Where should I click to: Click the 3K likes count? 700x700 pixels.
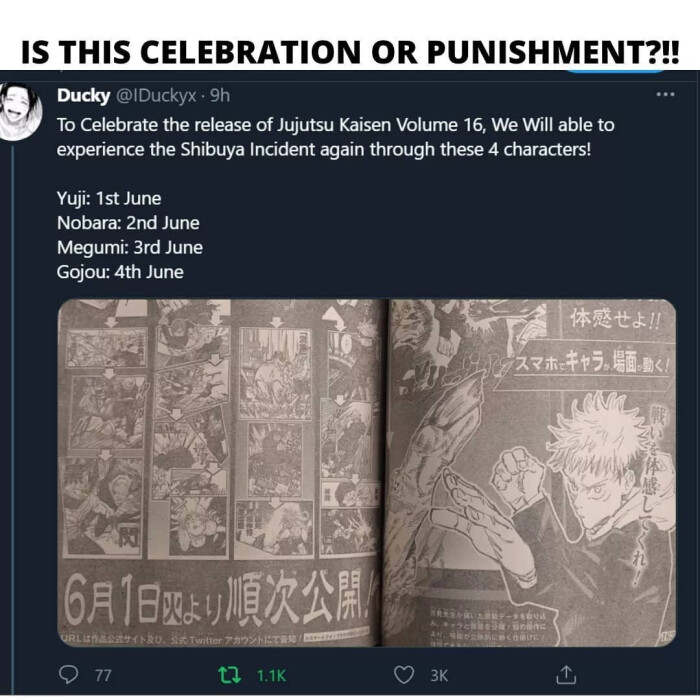pyautogui.click(x=439, y=675)
